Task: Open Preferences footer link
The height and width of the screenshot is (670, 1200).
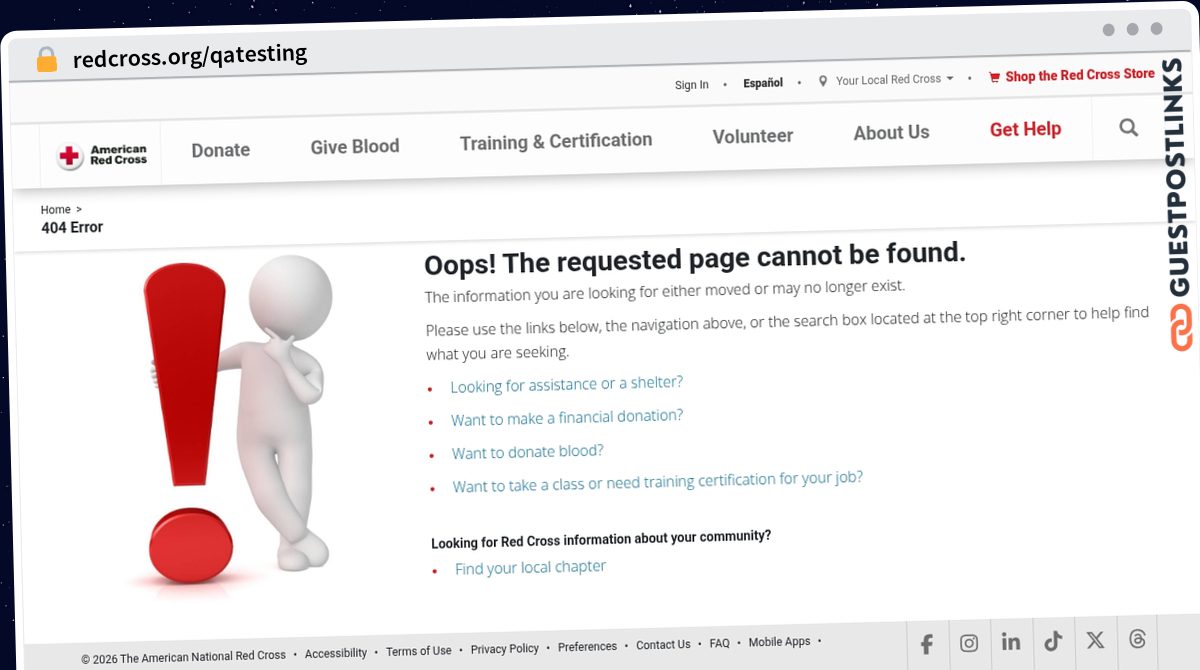Action: point(587,647)
